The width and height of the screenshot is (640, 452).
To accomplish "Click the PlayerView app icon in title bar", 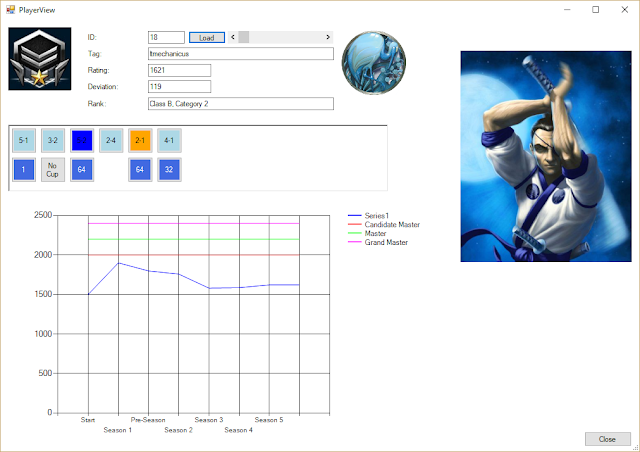I will coord(11,9).
